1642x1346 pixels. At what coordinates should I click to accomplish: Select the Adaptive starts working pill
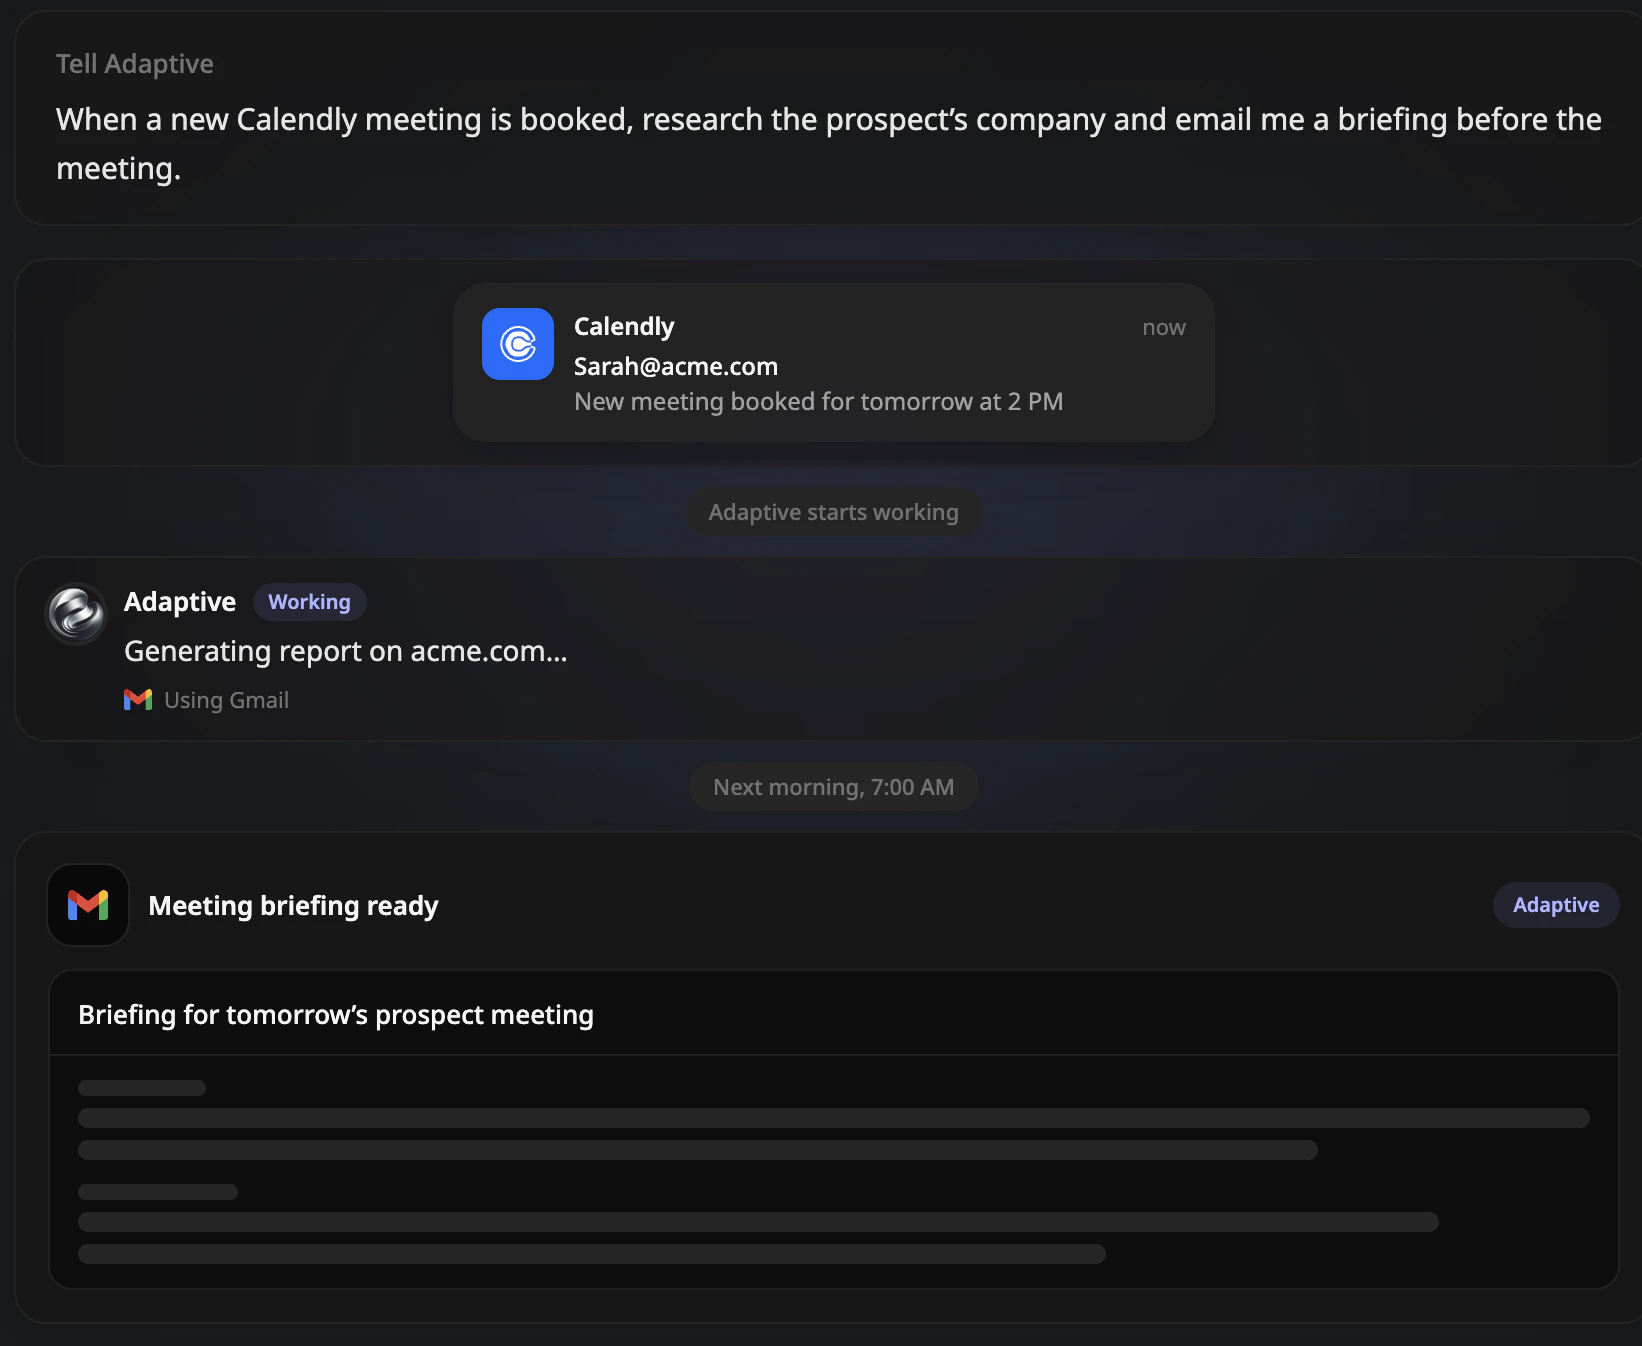[x=833, y=512]
